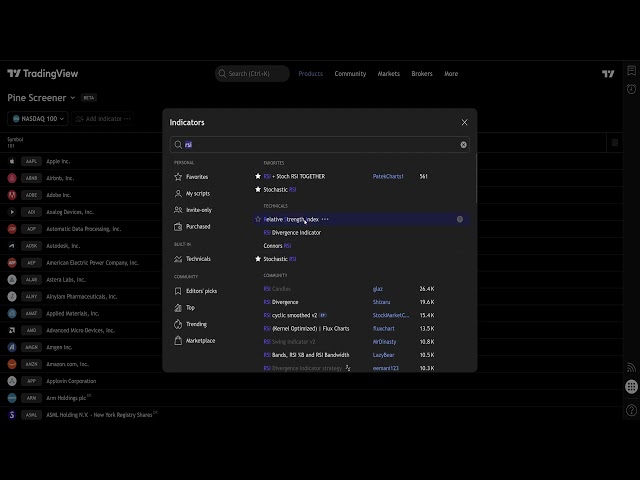Open the Alerts clock icon
The image size is (640, 480).
(631, 89)
